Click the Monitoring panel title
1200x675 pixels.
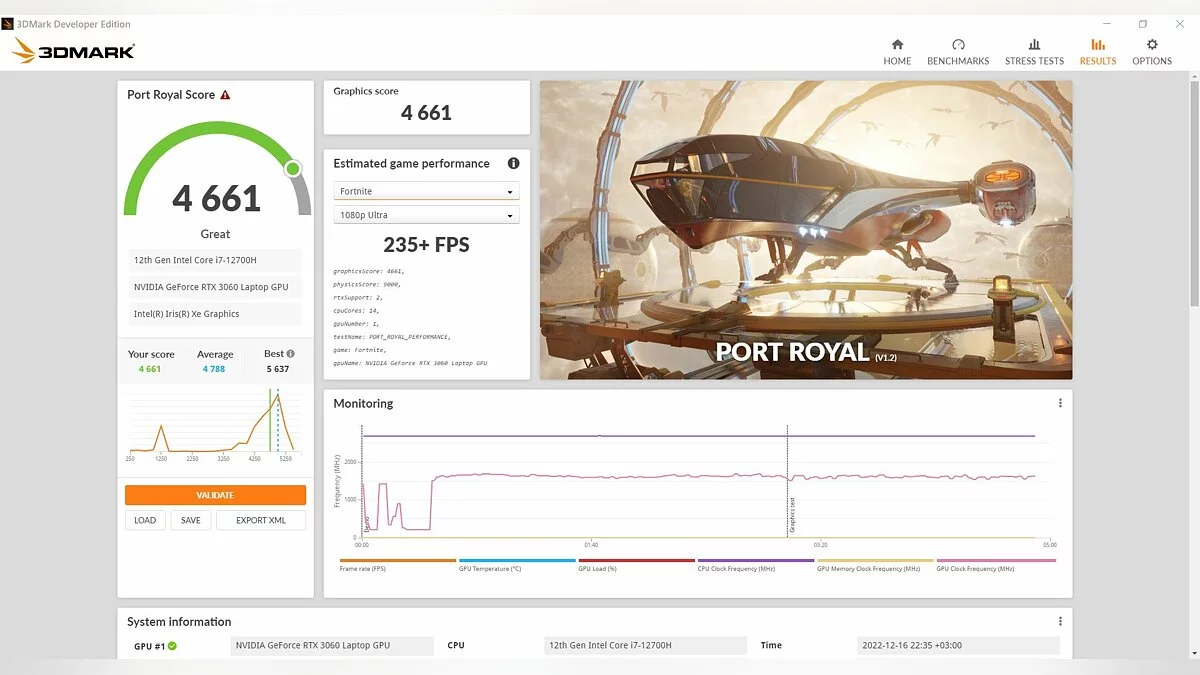pyautogui.click(x=363, y=404)
